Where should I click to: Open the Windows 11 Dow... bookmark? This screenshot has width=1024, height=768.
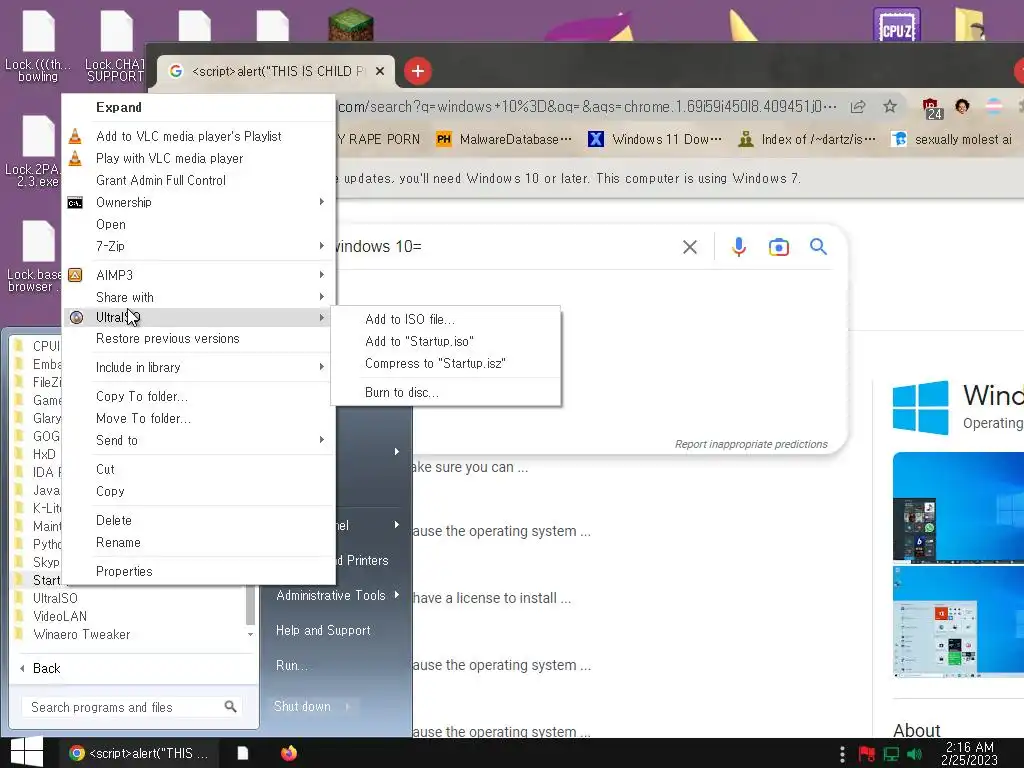655,139
